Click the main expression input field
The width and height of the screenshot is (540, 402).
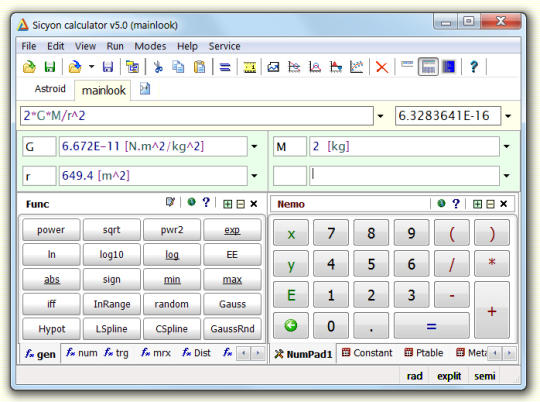[197, 116]
